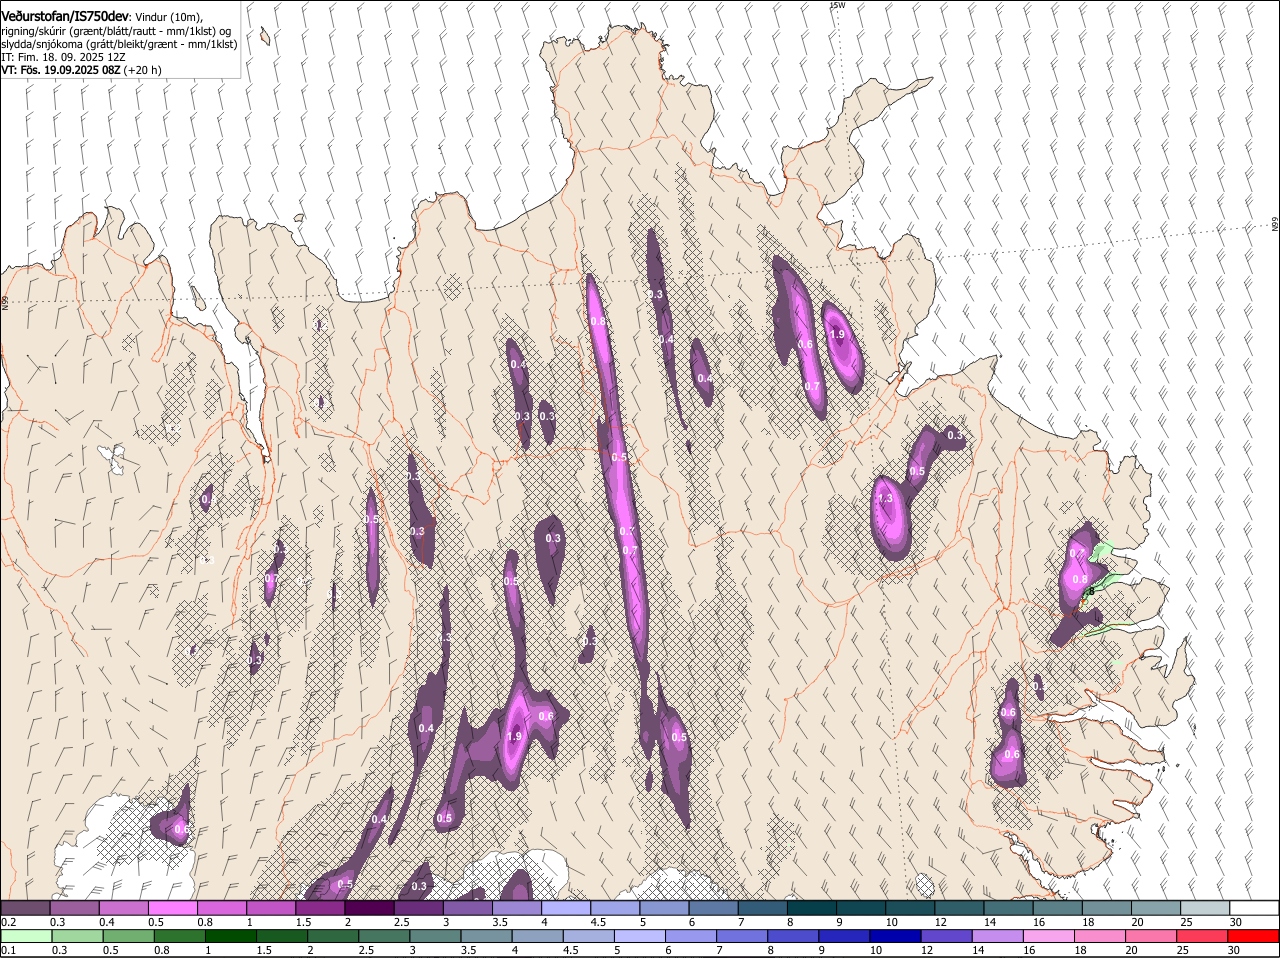The image size is (1280, 958).
Task: Select the initial time line IT: Fim. 18. 09. 2025 12Z
Action: pos(63,57)
